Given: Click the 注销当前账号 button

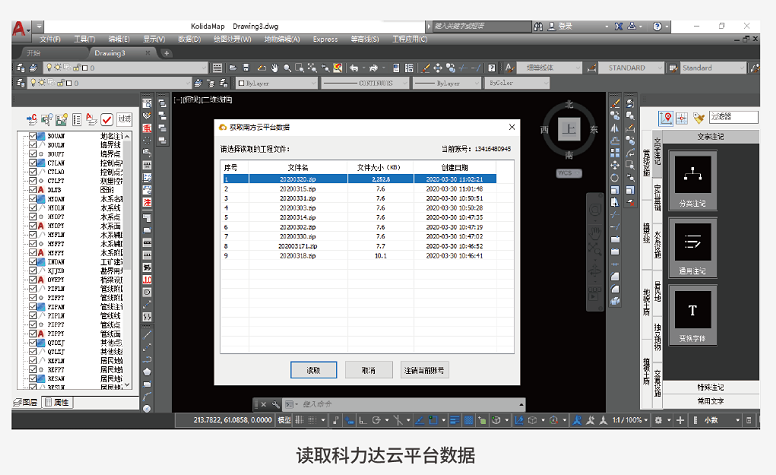Looking at the screenshot, I should 424,370.
